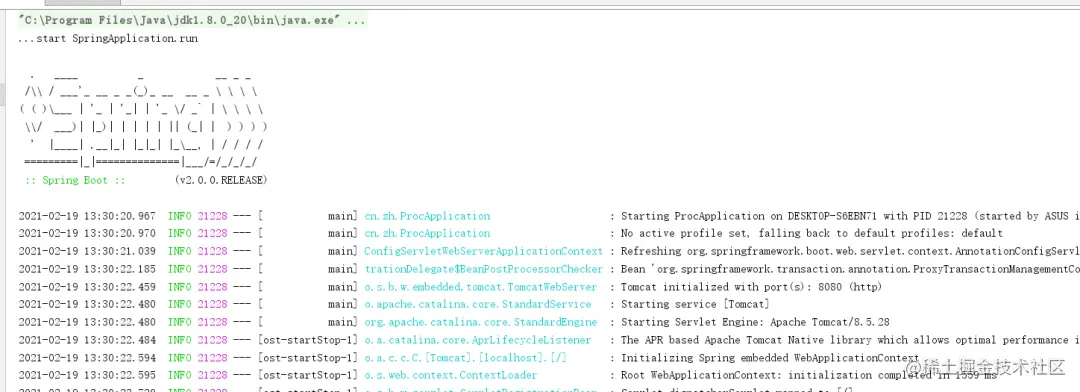
Task: Select 'Tomcat initialized with port(s): 8080 (http)'
Action: [751, 287]
